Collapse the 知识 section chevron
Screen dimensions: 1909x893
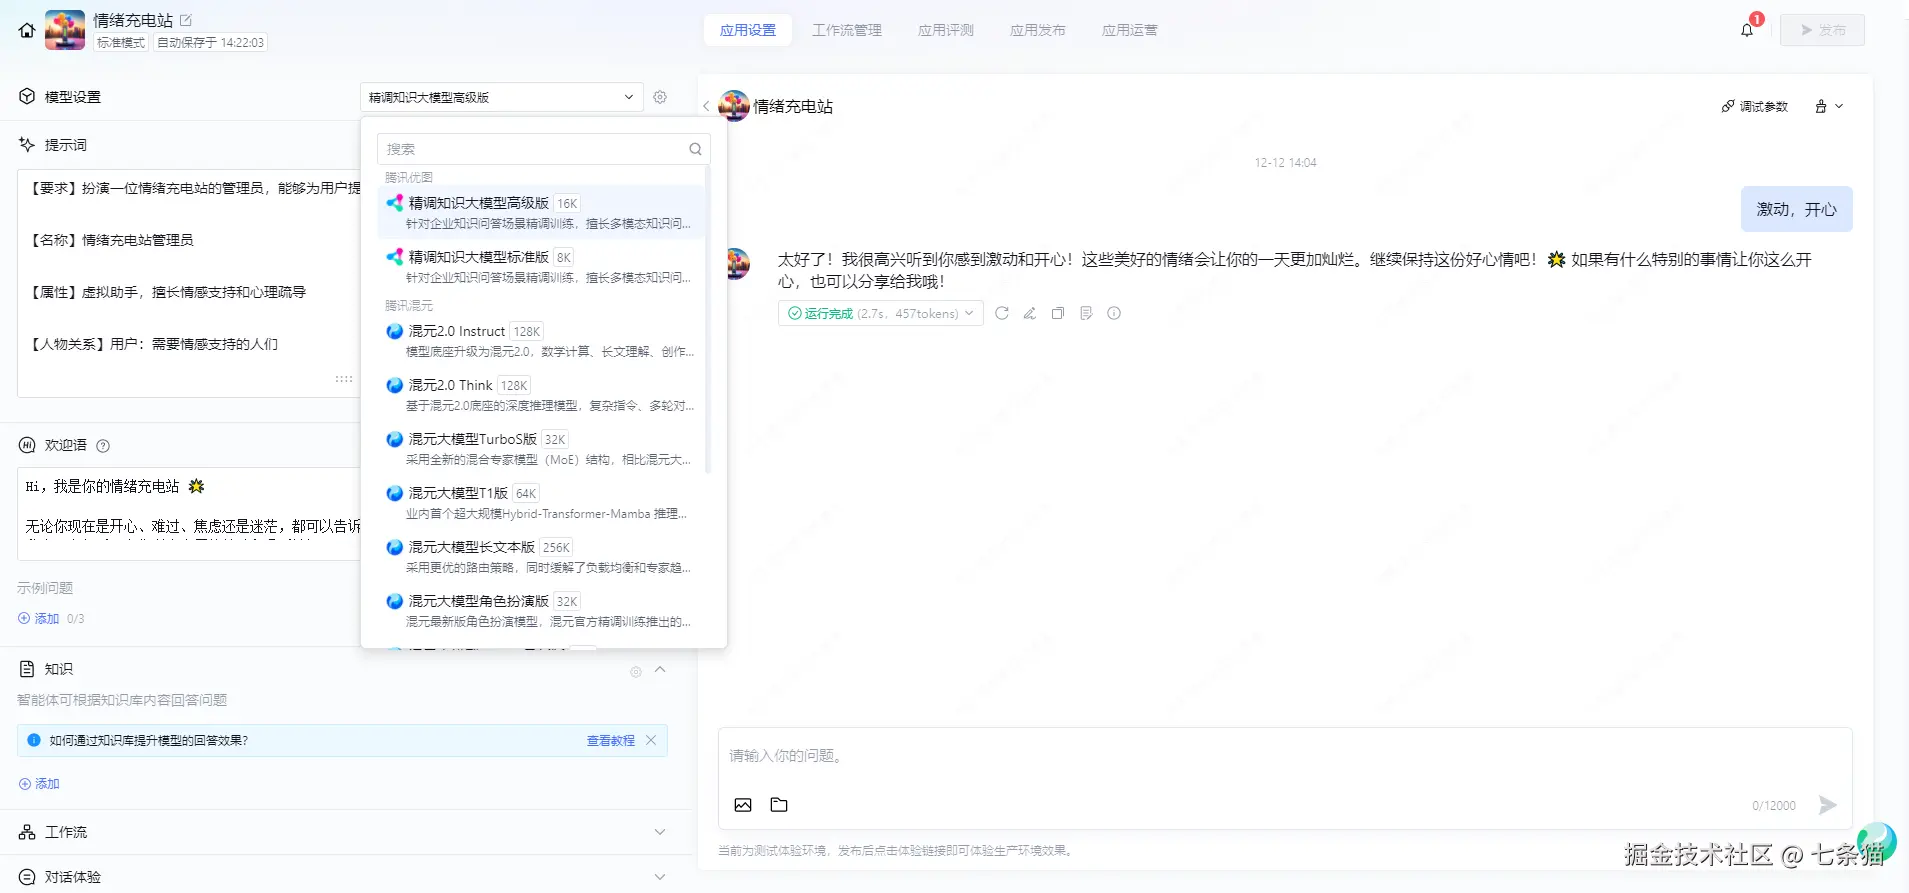coord(660,669)
